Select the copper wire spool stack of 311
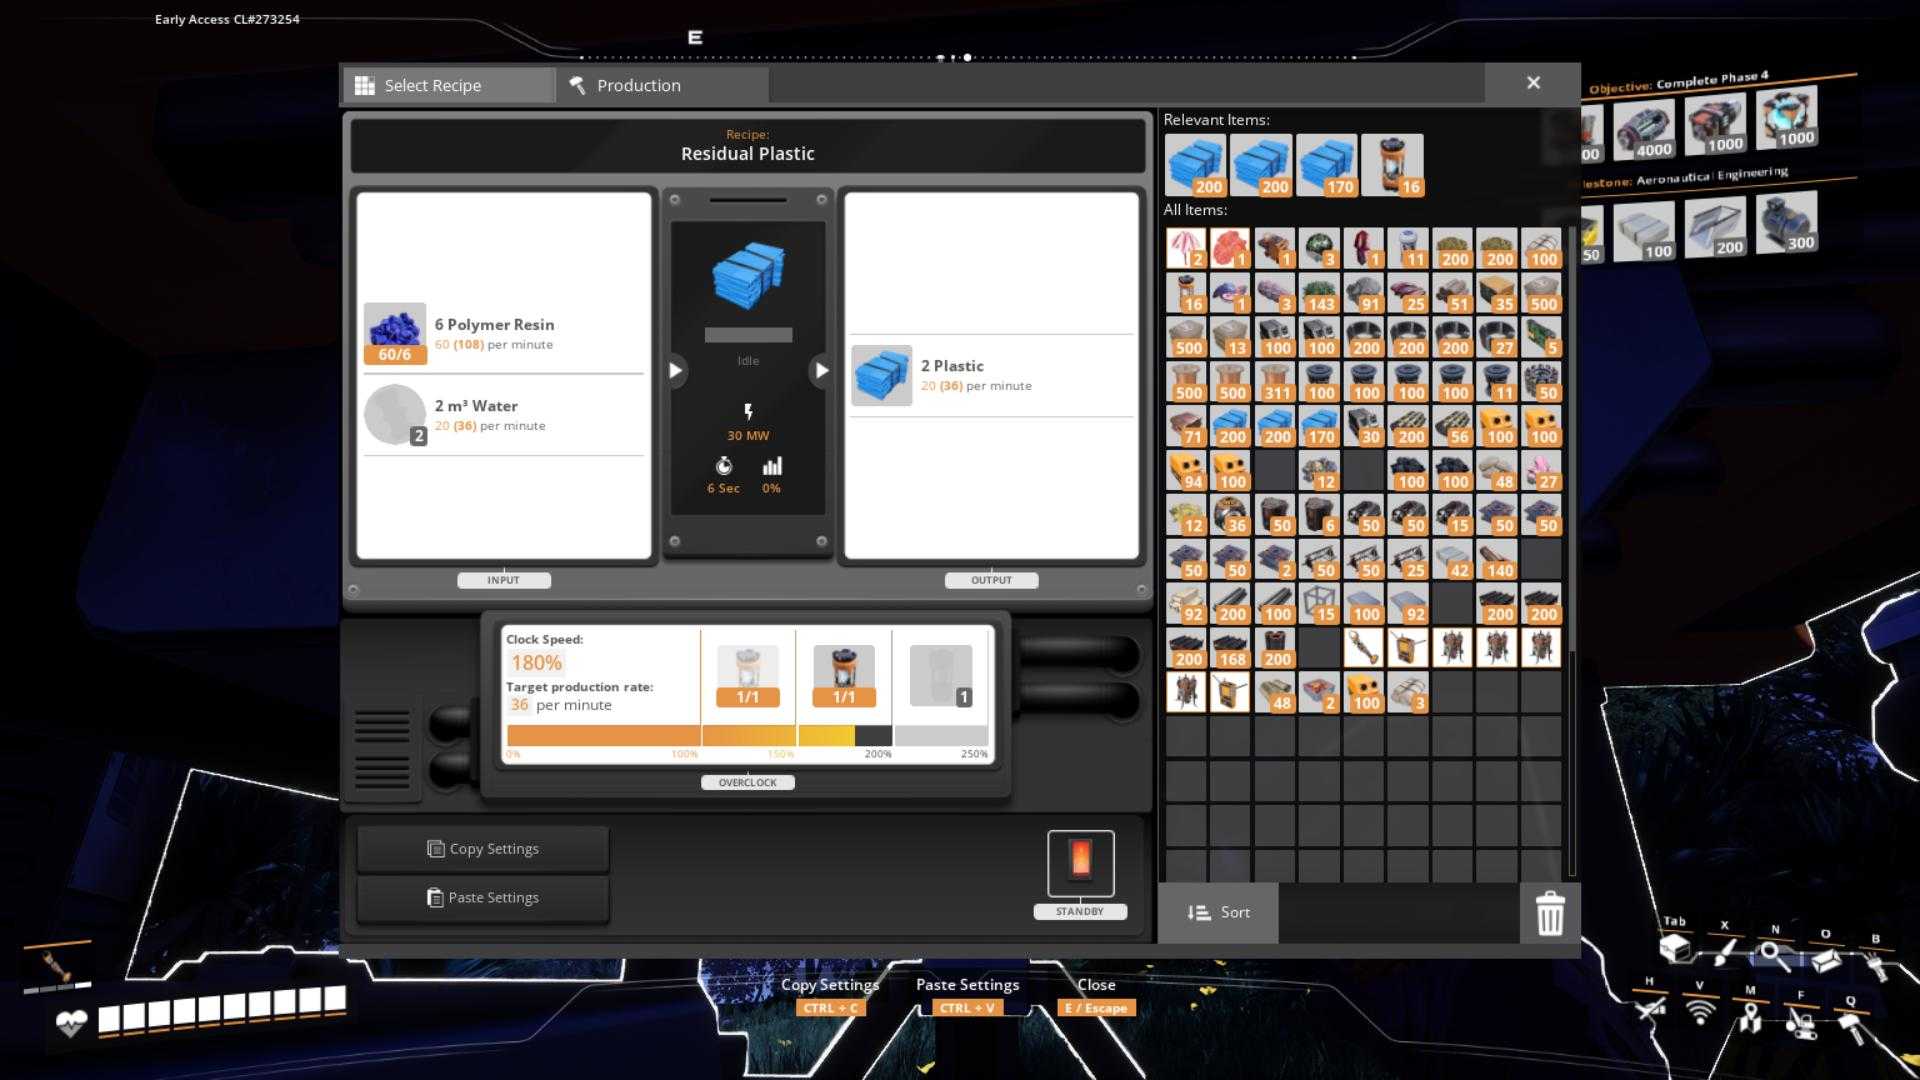Image resolution: width=1920 pixels, height=1080 pixels. (1275, 382)
